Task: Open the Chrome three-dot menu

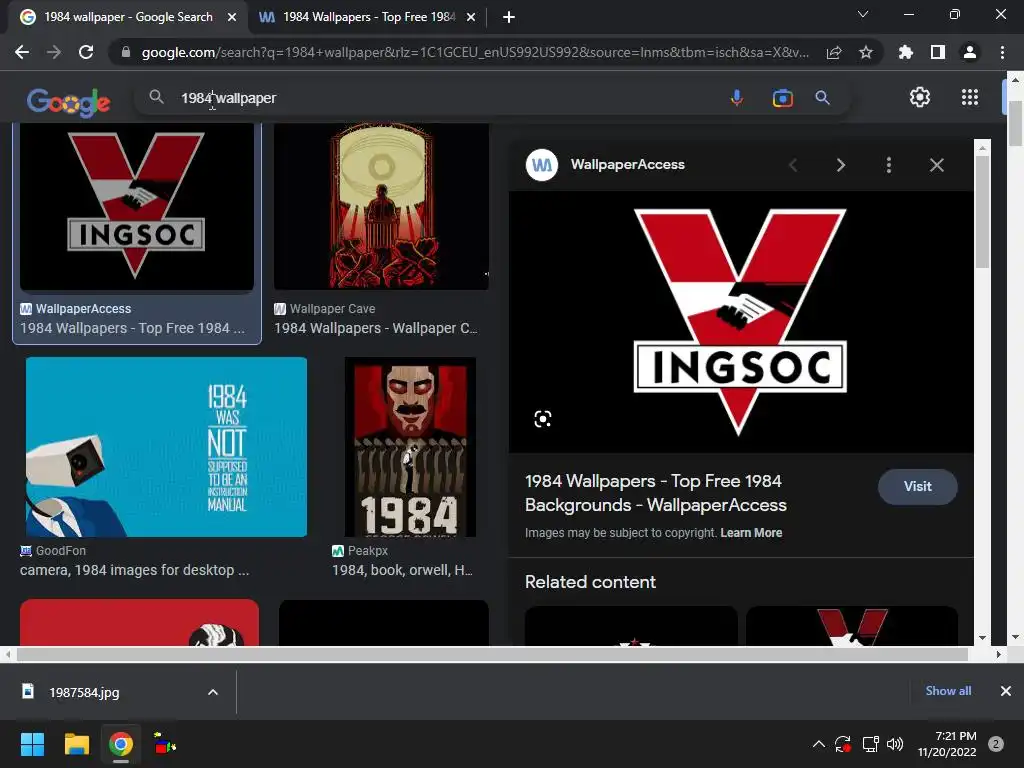Action: pos(1002,52)
